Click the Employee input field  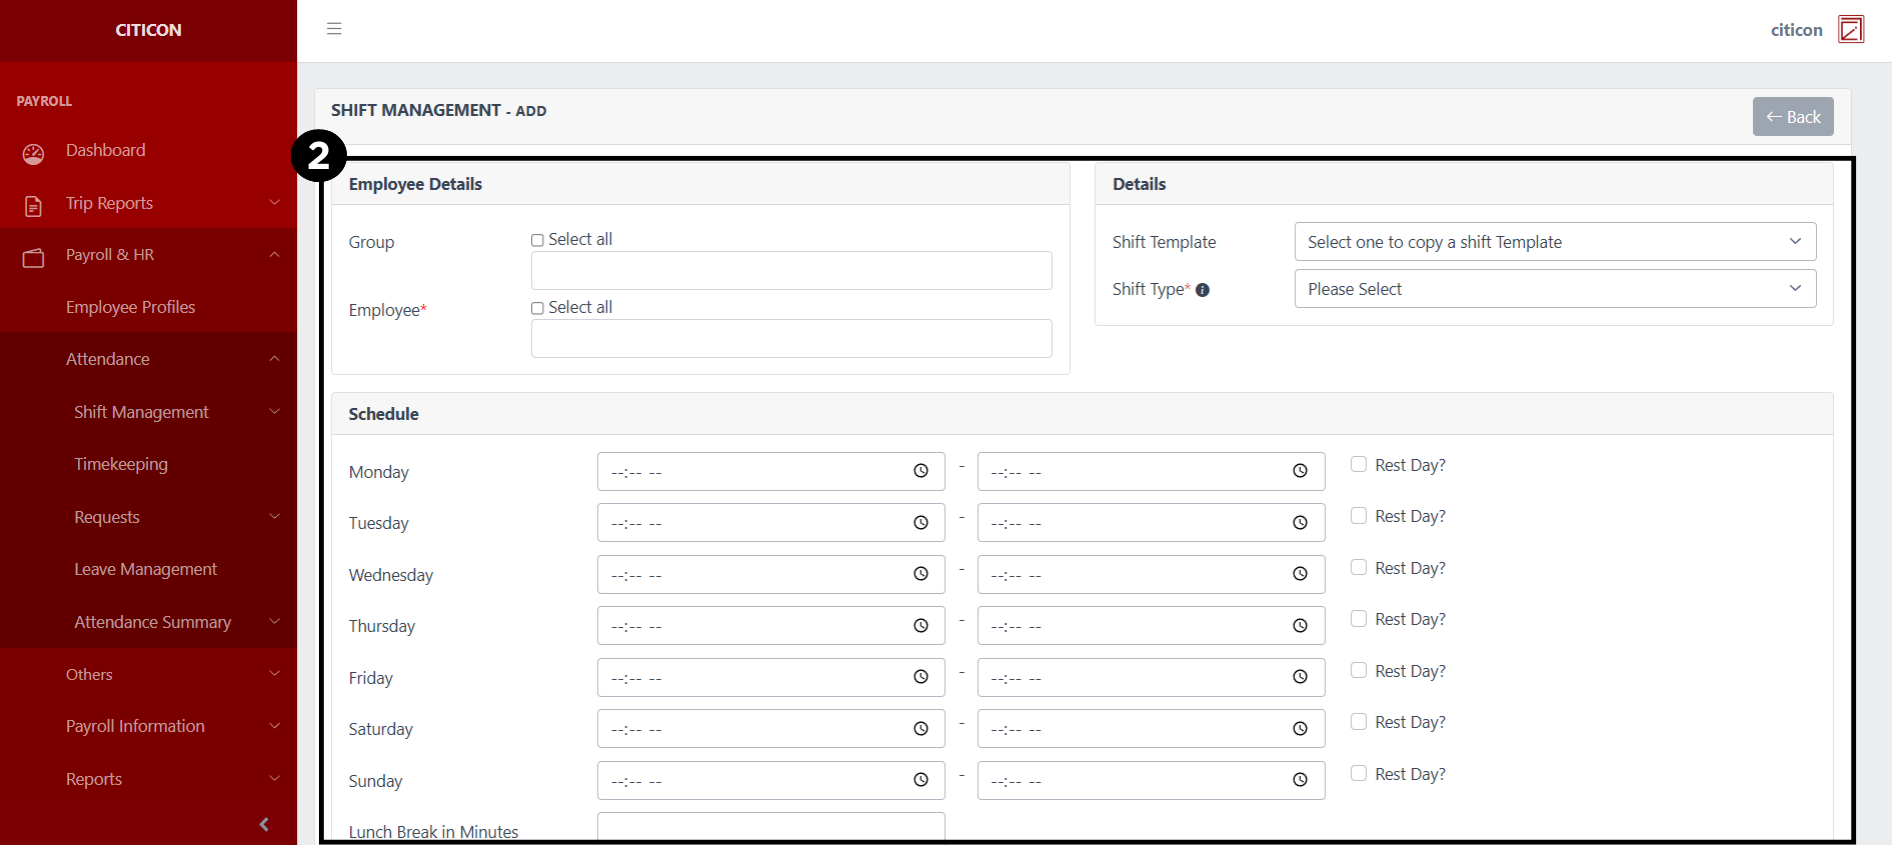(790, 339)
